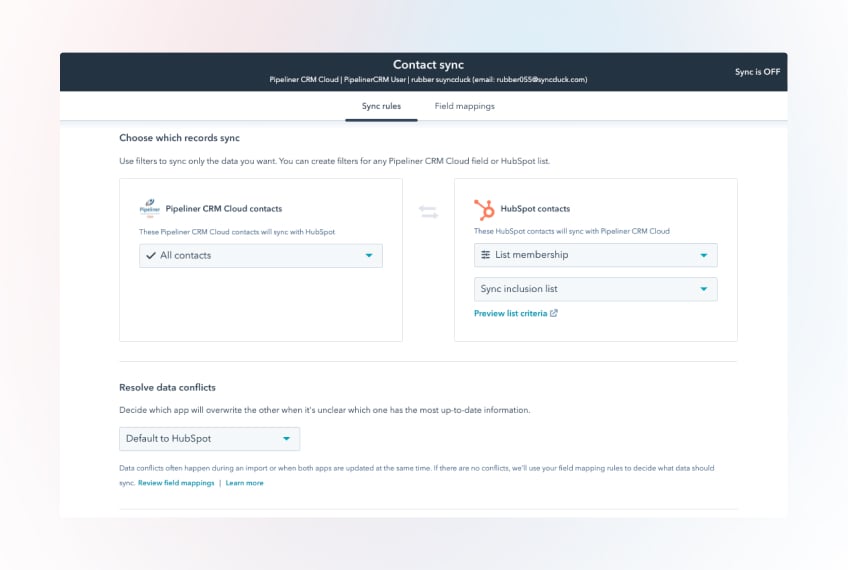Open the All contacts dropdown

[x=260, y=255]
